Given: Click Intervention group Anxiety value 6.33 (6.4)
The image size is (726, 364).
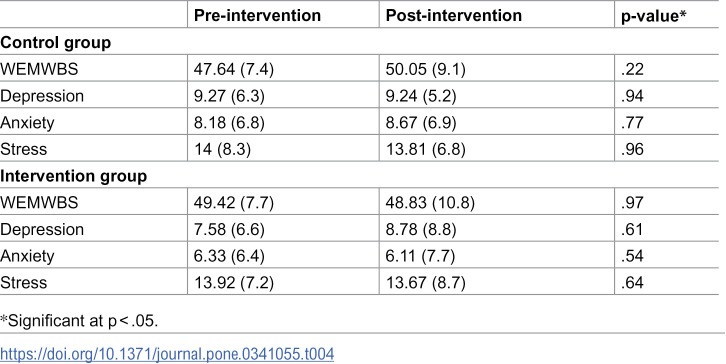Looking at the screenshot, I should pyautogui.click(x=229, y=256).
